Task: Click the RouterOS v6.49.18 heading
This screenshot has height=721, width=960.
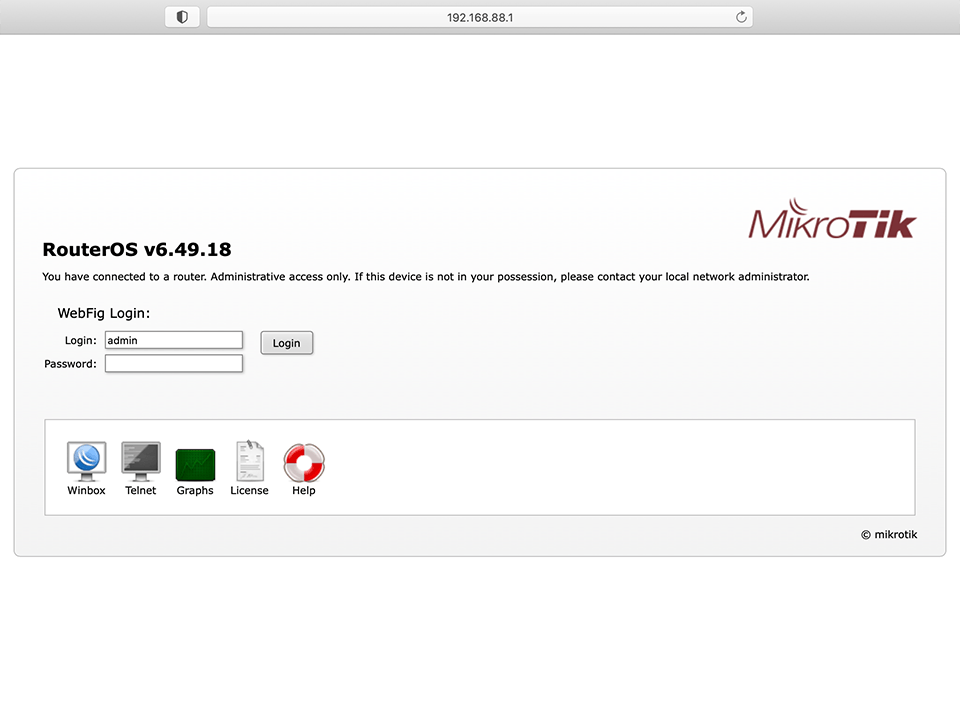Action: [137, 250]
